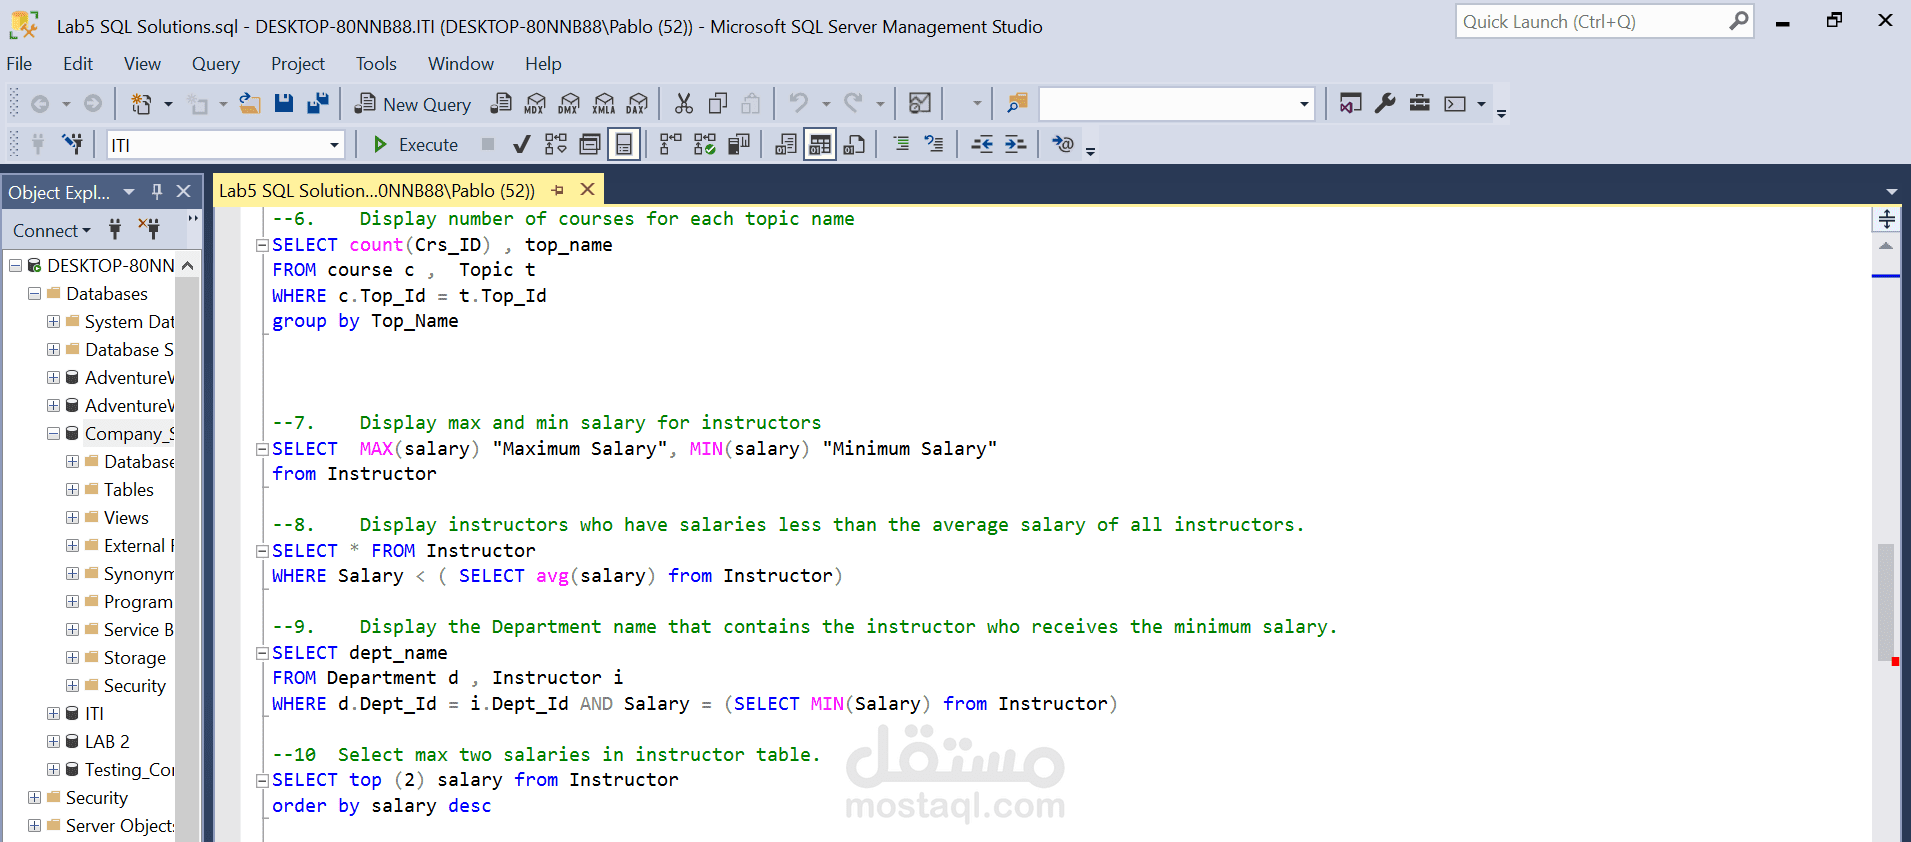
Task: Click the Uncomment selected lines icon
Action: pyautogui.click(x=934, y=145)
